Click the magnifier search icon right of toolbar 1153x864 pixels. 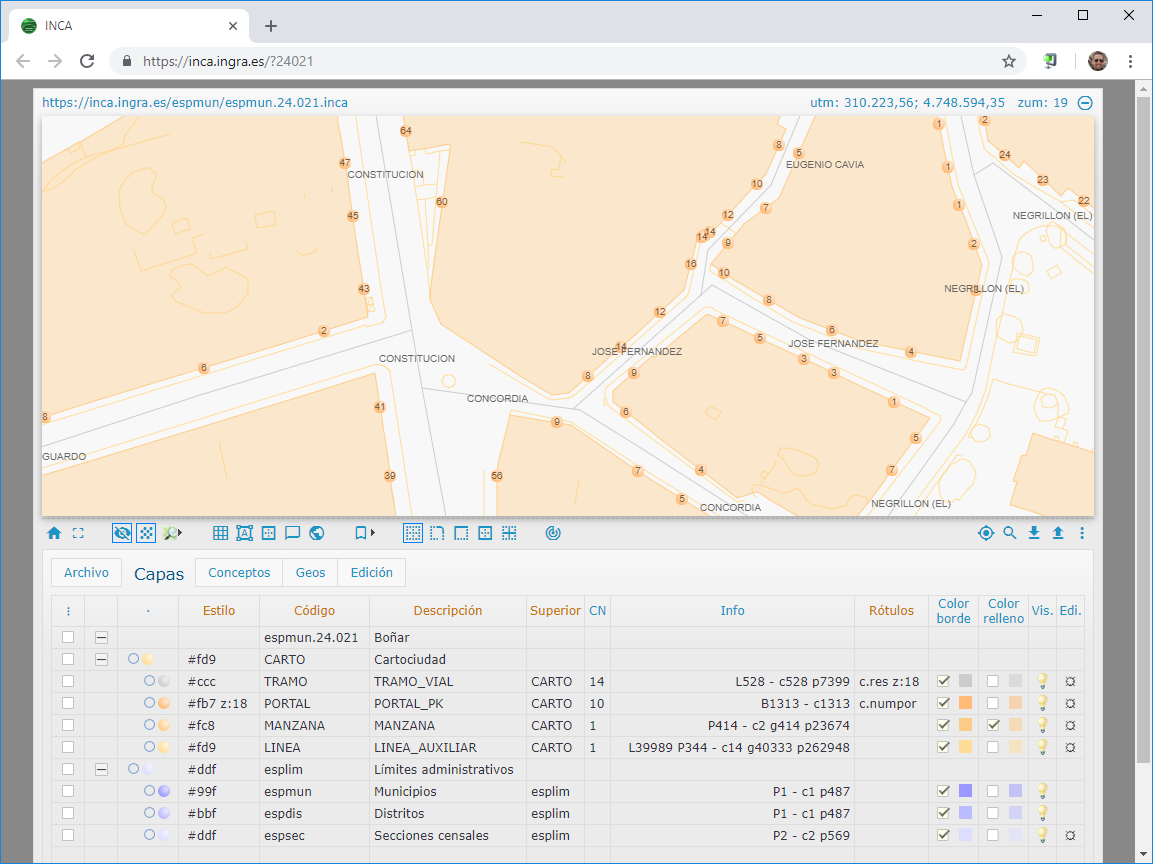[x=1010, y=533]
